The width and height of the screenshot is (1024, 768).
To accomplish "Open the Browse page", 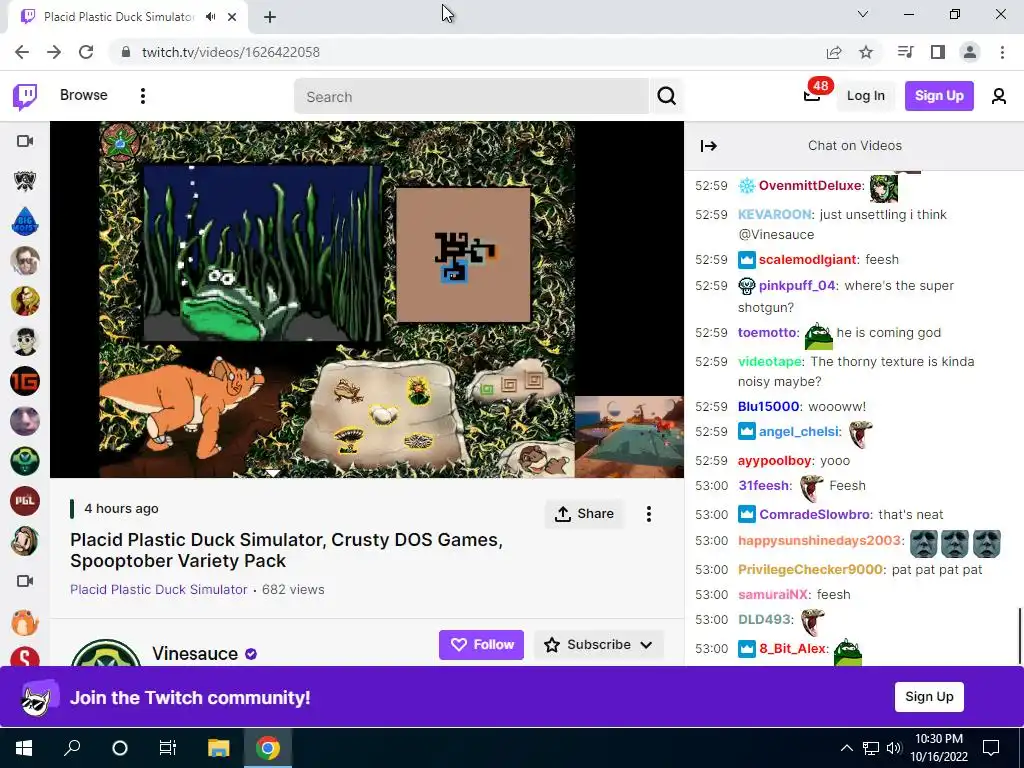I will pyautogui.click(x=84, y=95).
